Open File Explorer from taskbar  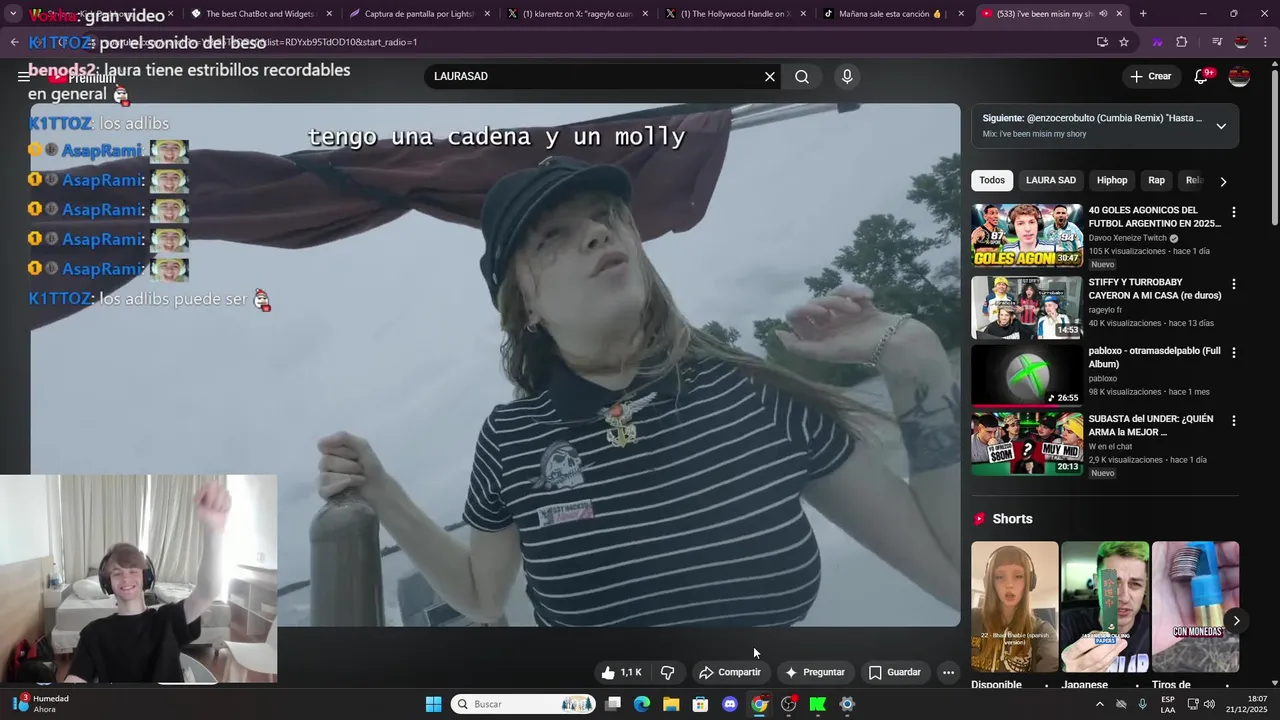point(671,704)
